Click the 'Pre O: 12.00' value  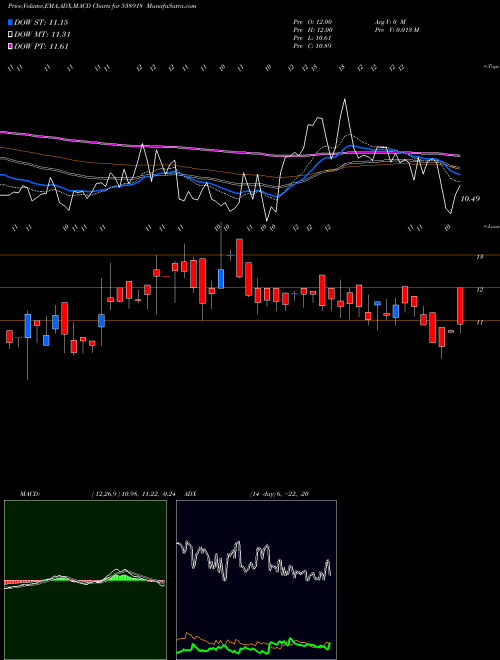click(313, 21)
